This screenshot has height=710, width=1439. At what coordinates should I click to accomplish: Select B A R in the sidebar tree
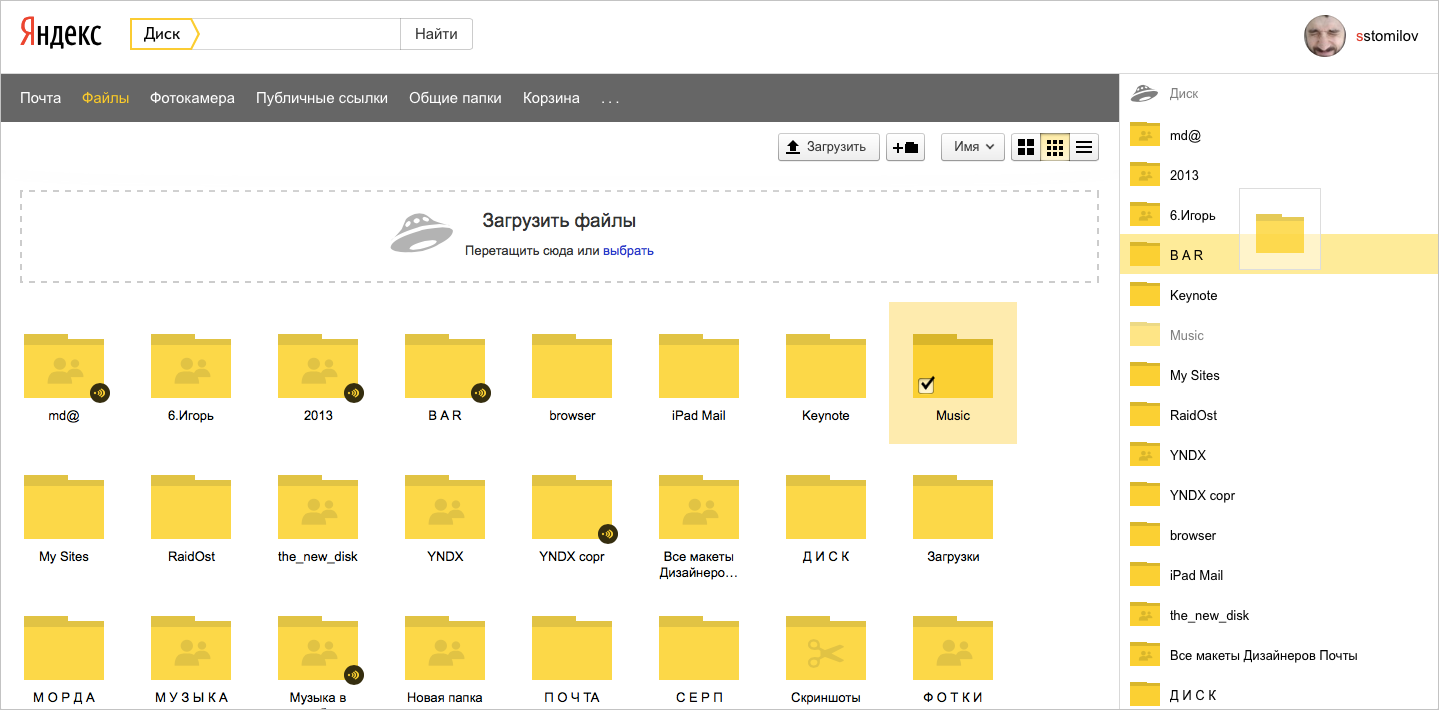tap(1279, 254)
